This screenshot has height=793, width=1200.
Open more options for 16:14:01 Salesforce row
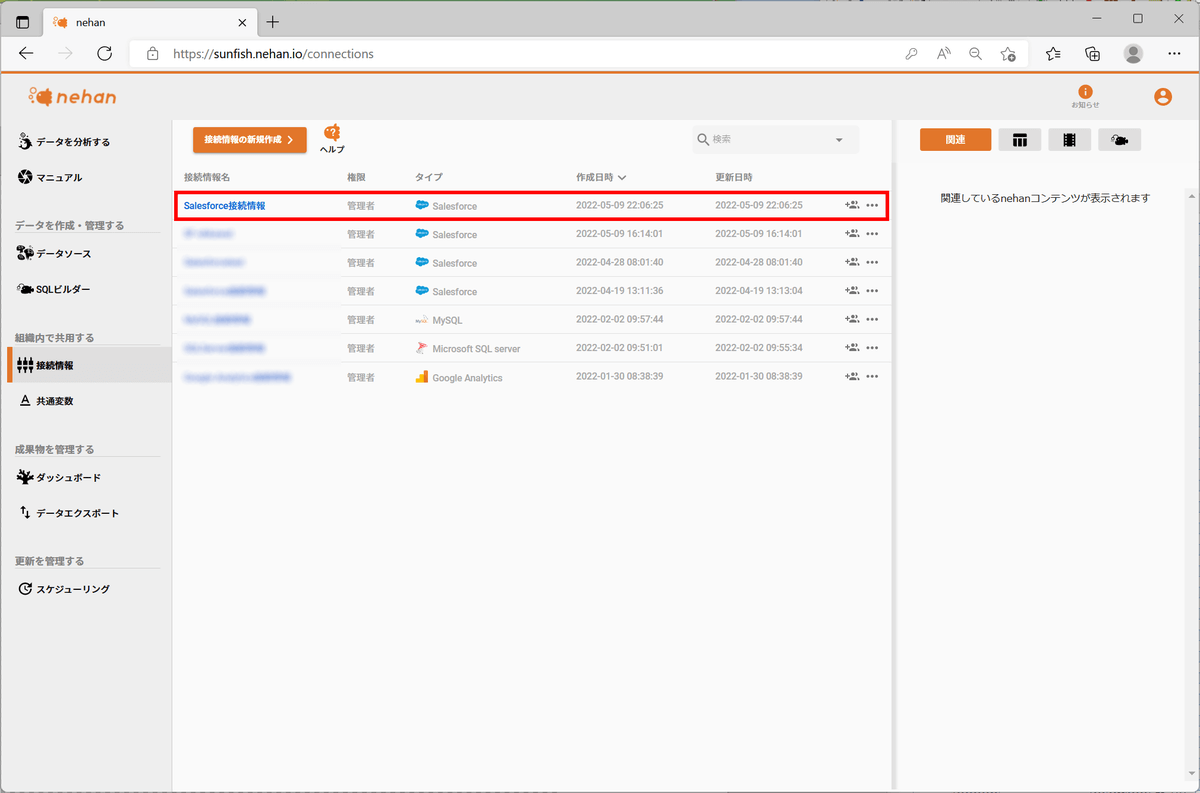tap(872, 234)
